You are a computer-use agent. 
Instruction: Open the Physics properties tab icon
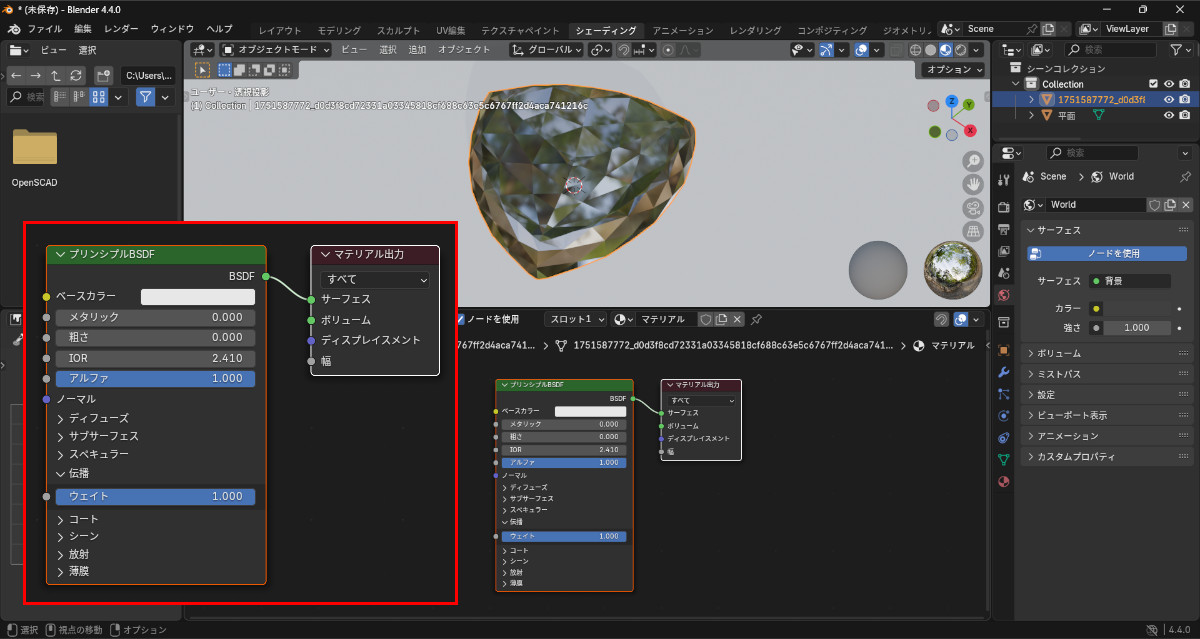click(x=1004, y=416)
